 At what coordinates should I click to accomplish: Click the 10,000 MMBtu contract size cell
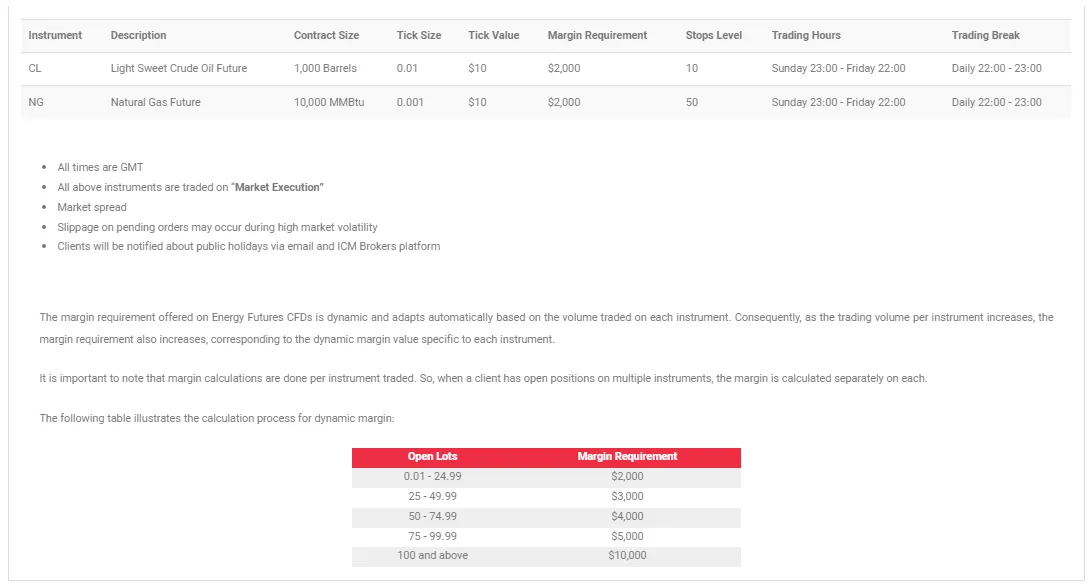point(329,102)
